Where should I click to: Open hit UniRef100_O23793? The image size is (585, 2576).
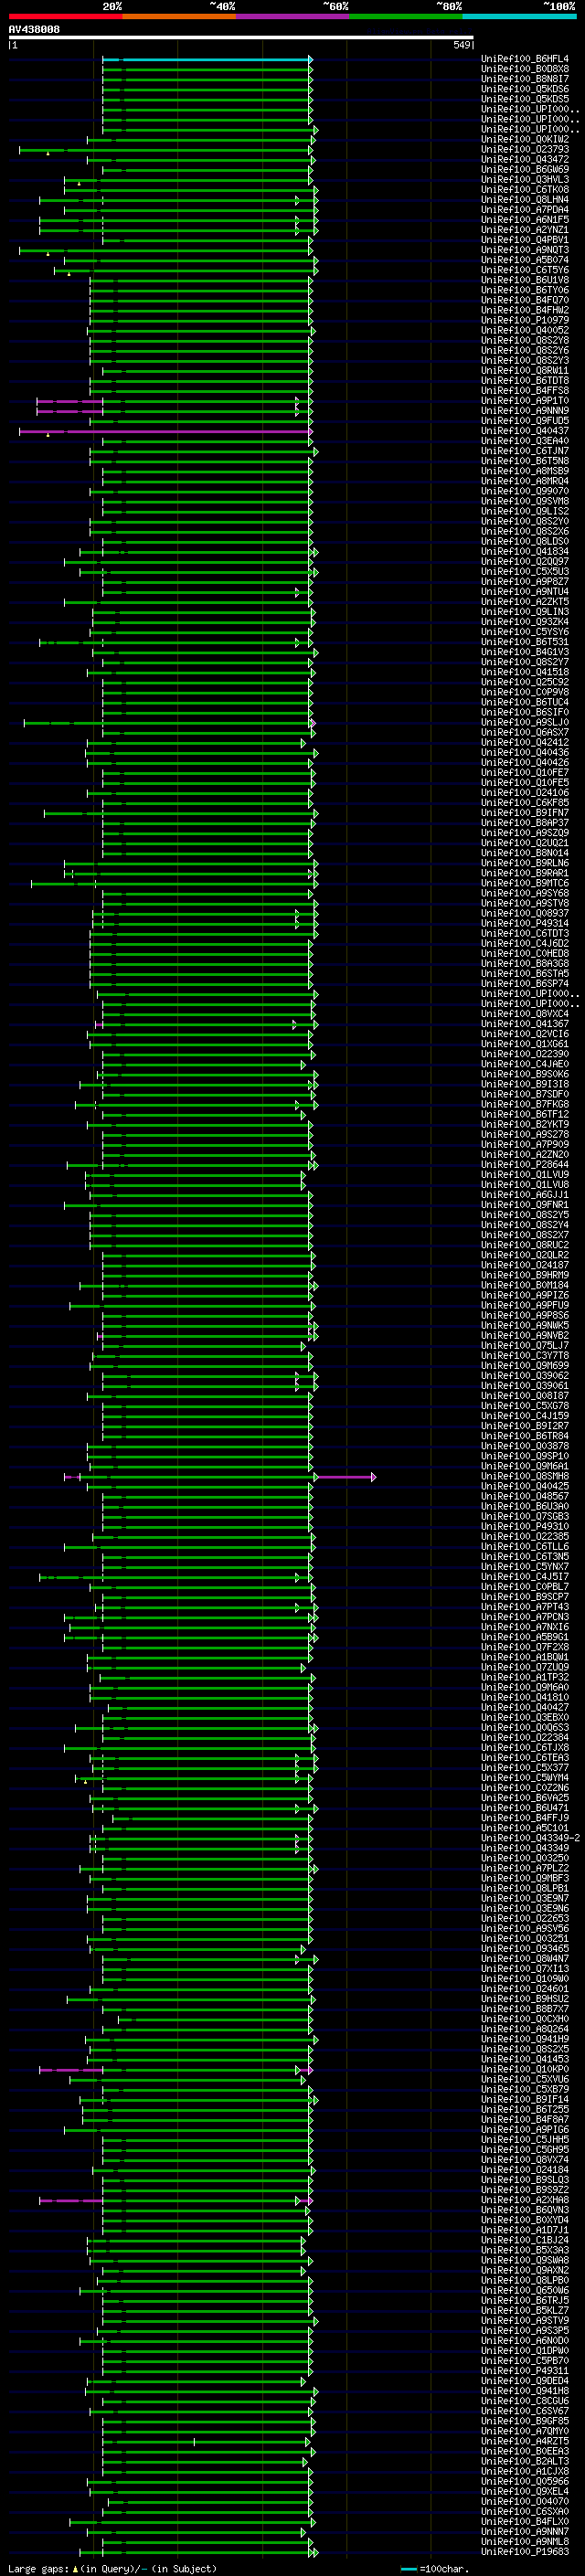pyautogui.click(x=525, y=149)
